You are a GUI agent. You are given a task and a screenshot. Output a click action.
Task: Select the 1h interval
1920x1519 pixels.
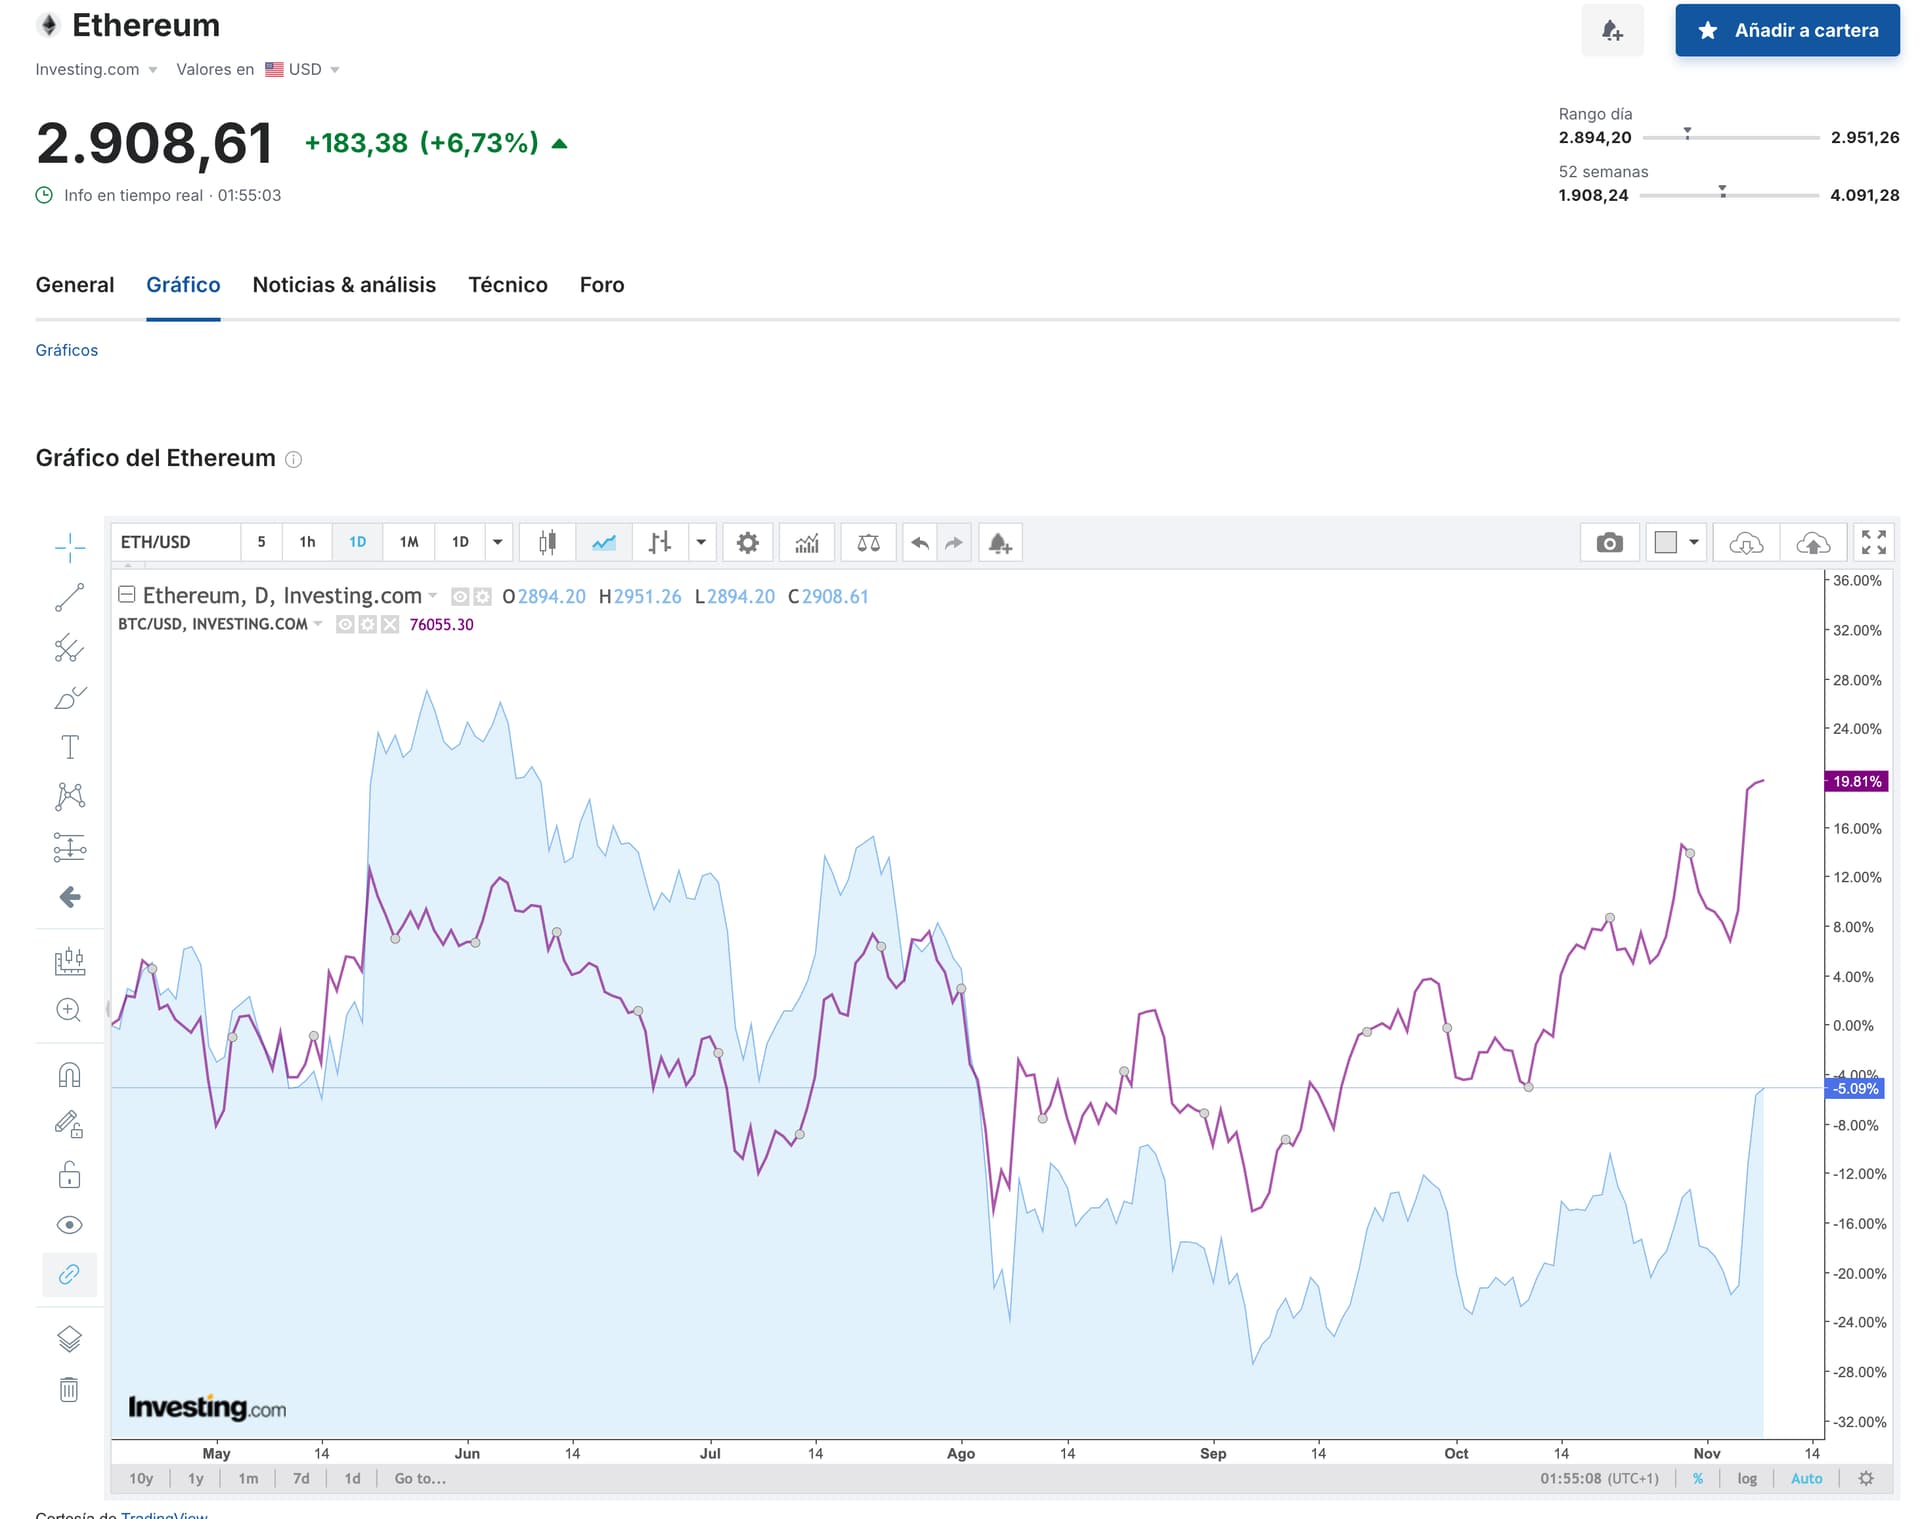coord(307,543)
